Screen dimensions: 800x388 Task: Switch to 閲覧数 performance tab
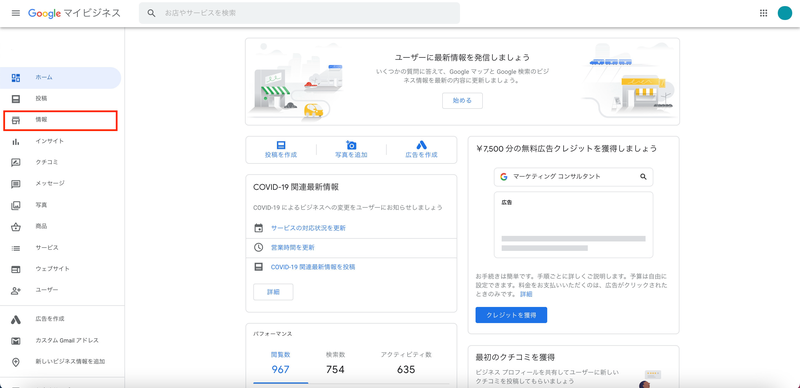281,363
